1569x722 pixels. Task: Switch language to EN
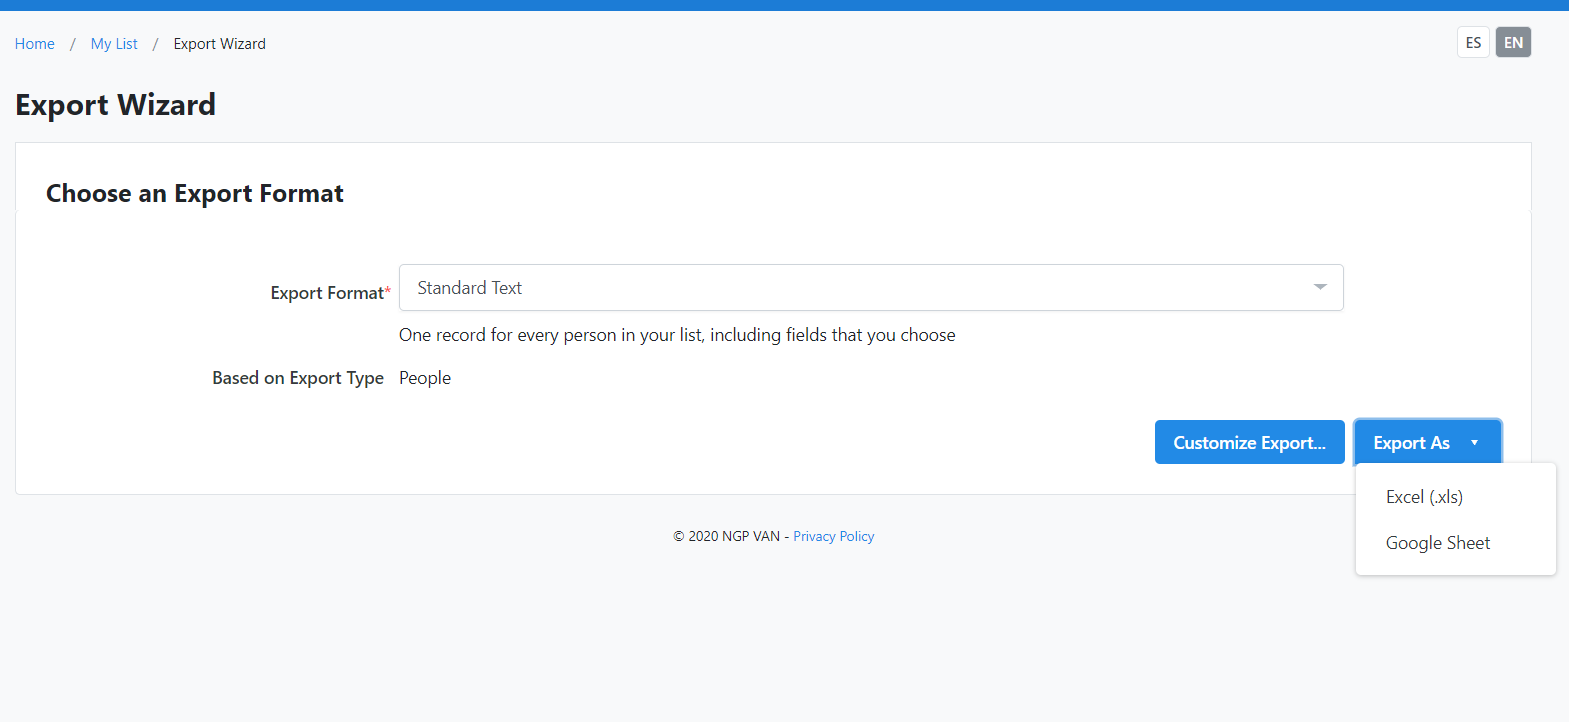pyautogui.click(x=1513, y=42)
